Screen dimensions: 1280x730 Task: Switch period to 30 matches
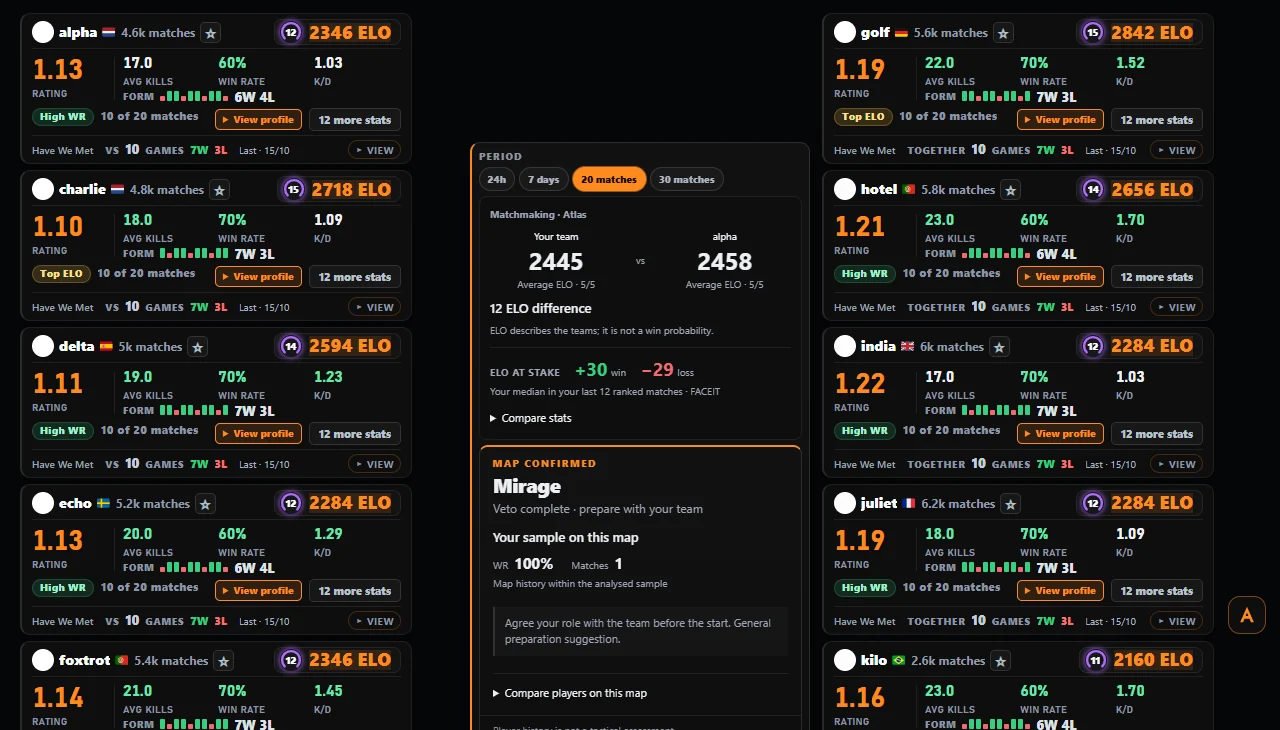687,180
